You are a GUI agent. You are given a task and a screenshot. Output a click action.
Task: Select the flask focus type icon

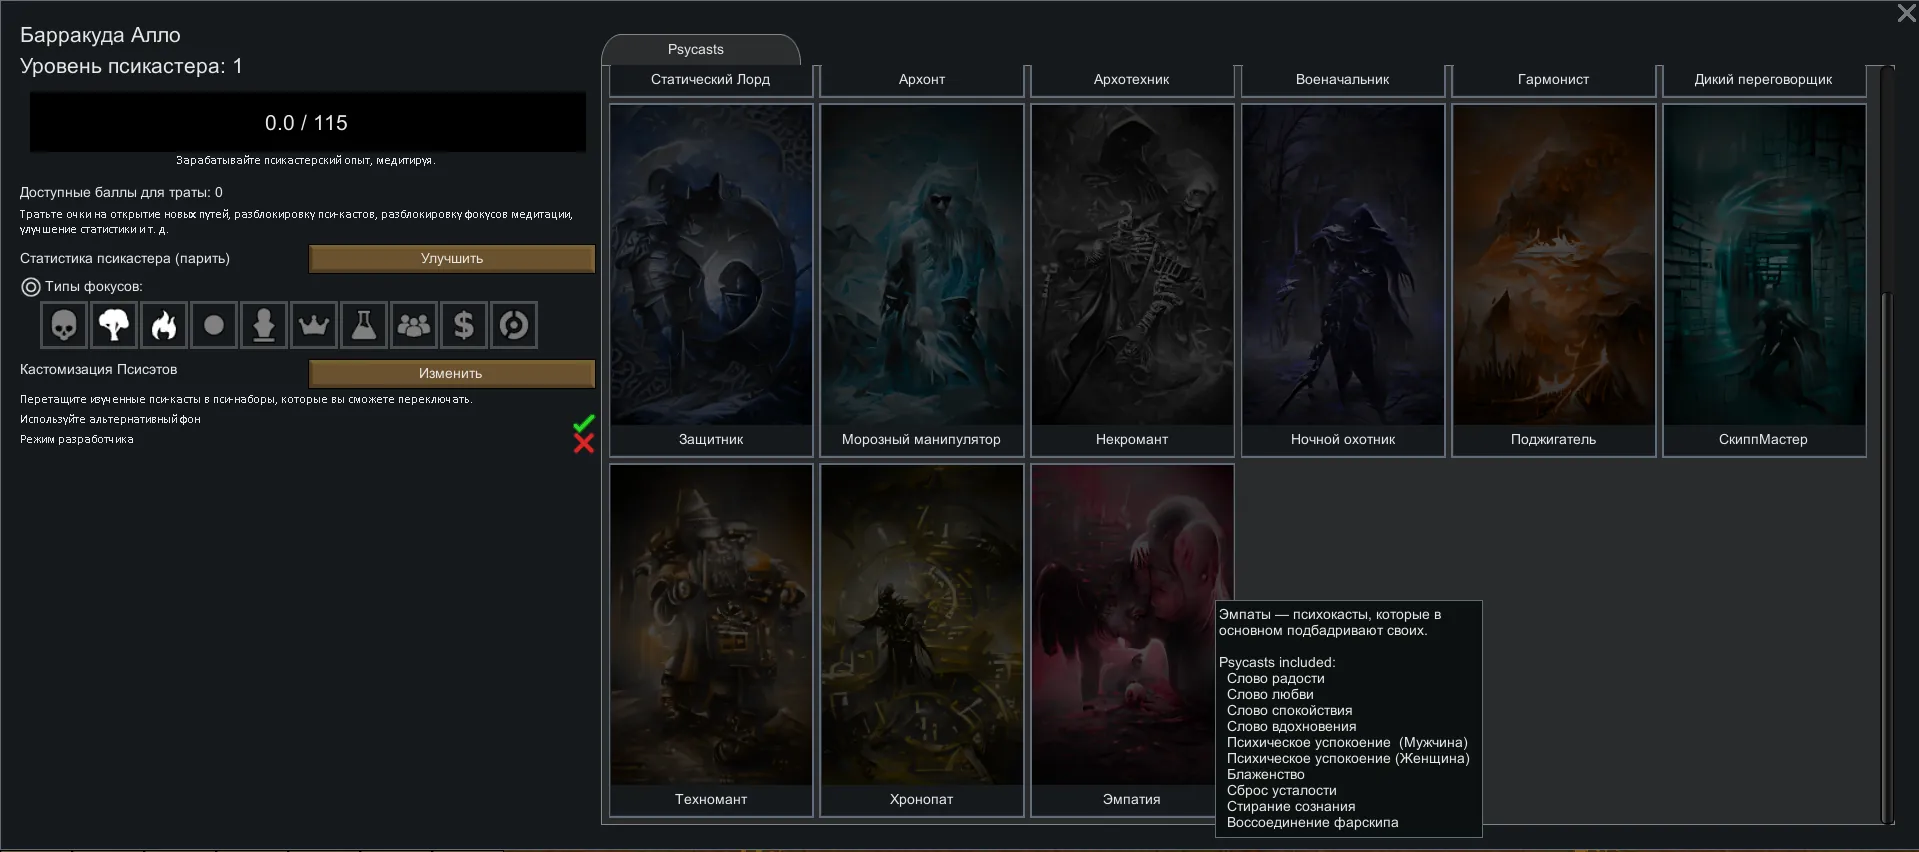click(x=364, y=325)
